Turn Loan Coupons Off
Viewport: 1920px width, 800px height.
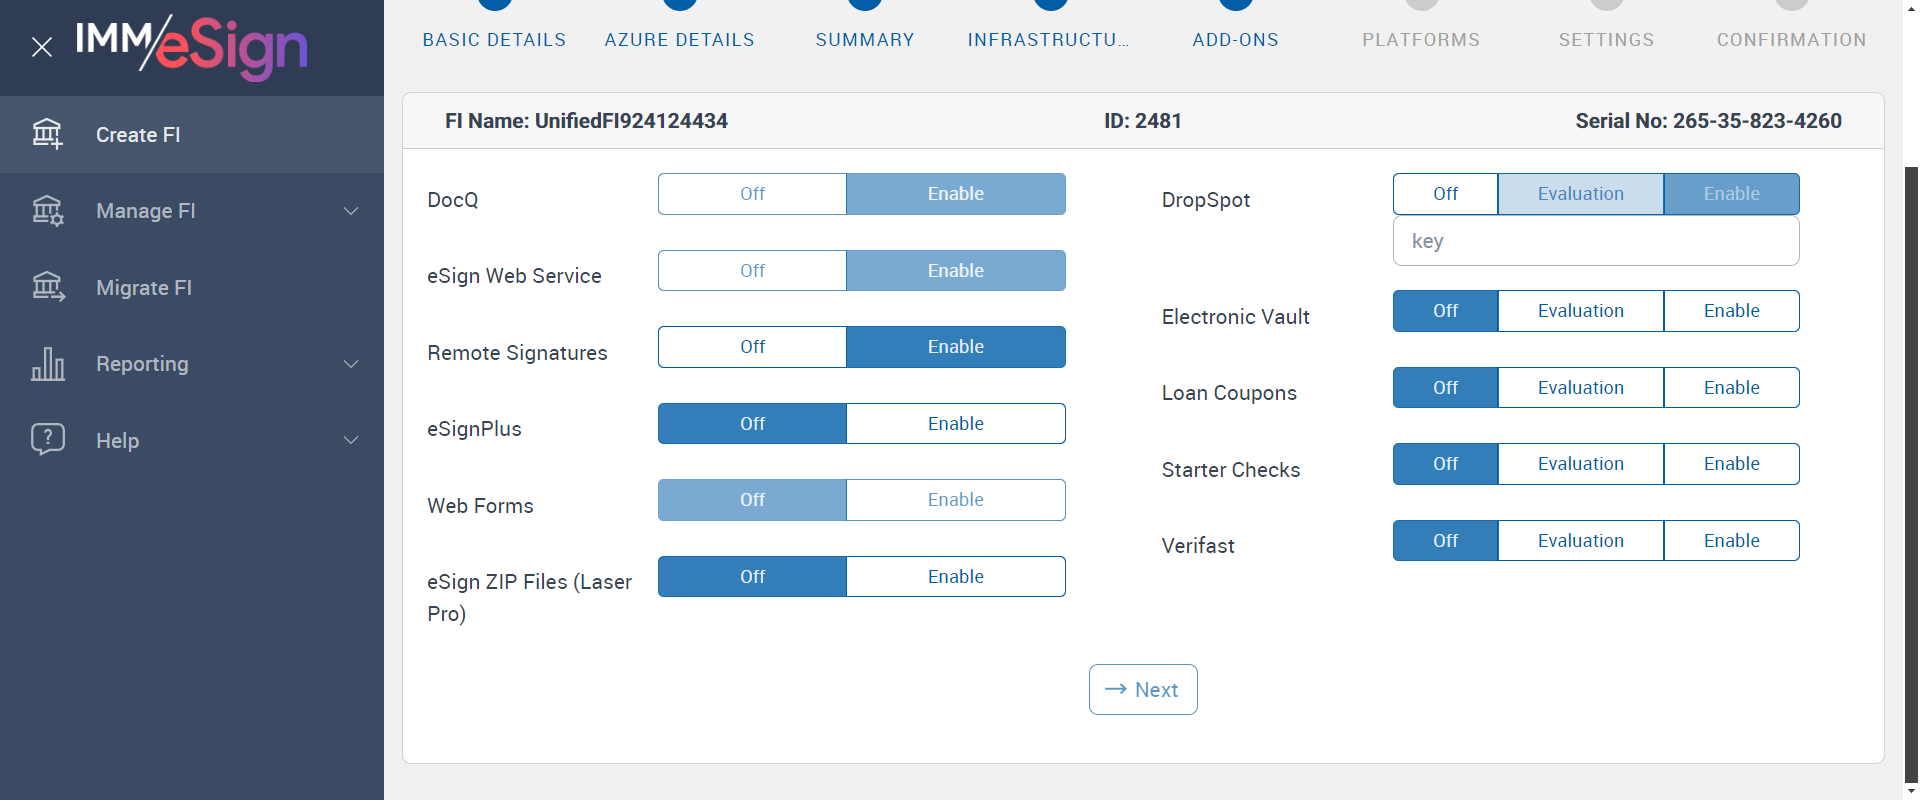point(1446,388)
